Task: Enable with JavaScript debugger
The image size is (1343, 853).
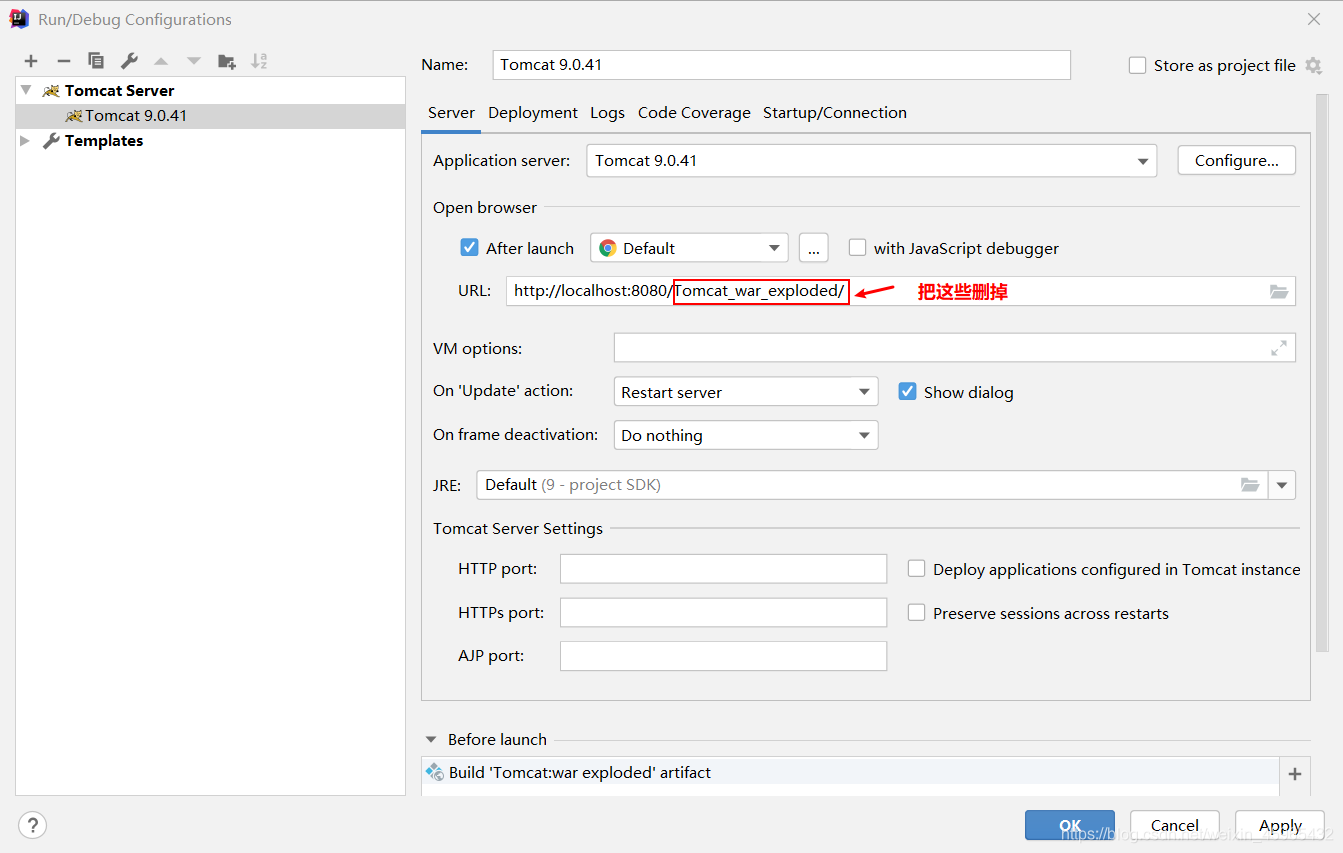Action: 857,248
